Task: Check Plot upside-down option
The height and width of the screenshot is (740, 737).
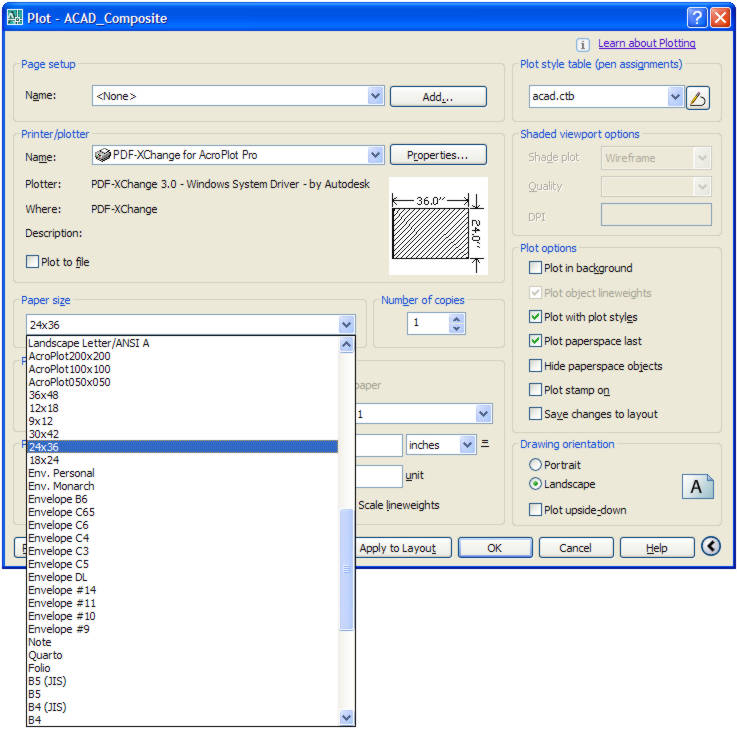Action: (x=535, y=510)
